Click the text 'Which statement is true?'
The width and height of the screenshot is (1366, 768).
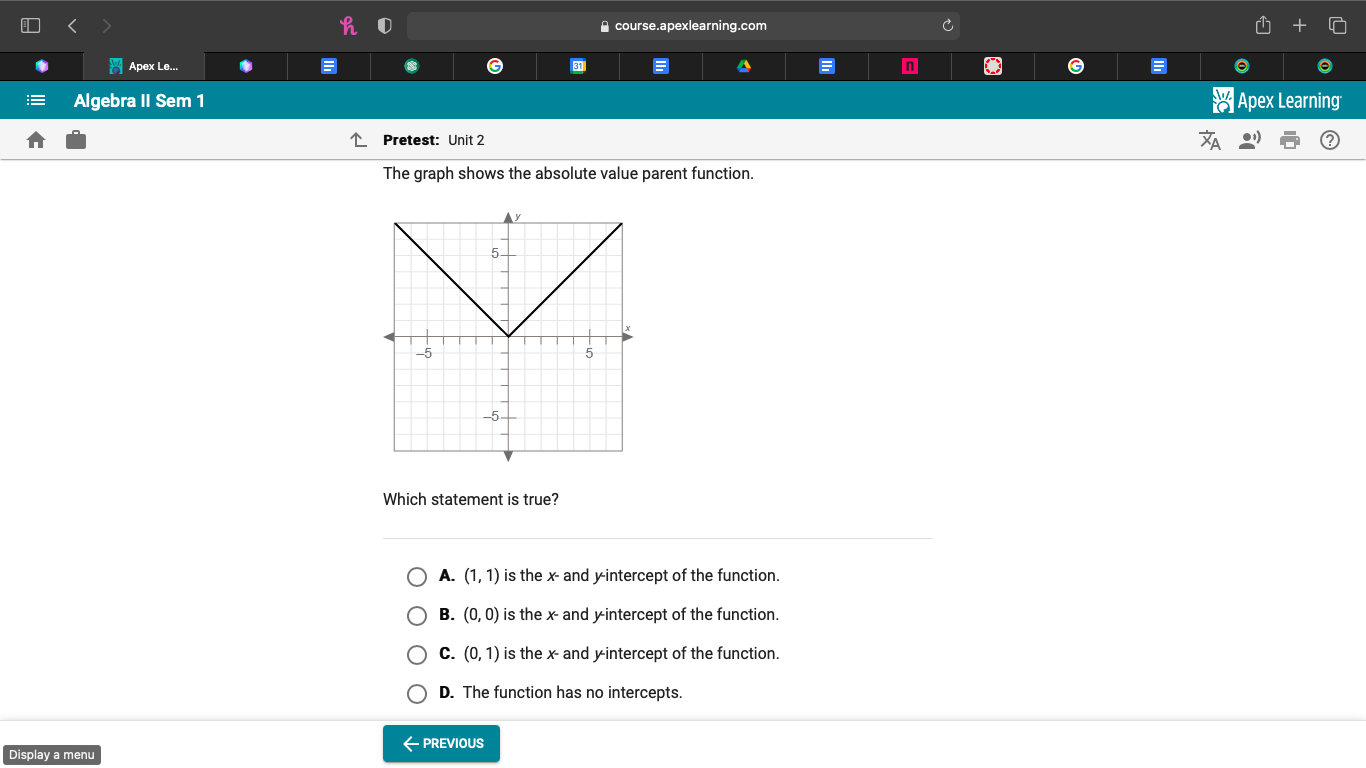pos(471,499)
